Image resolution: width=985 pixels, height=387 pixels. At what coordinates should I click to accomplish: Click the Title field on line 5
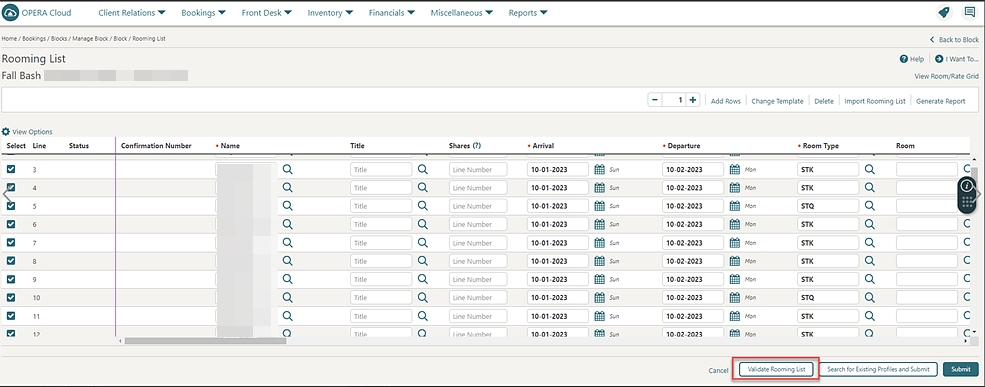tap(381, 206)
